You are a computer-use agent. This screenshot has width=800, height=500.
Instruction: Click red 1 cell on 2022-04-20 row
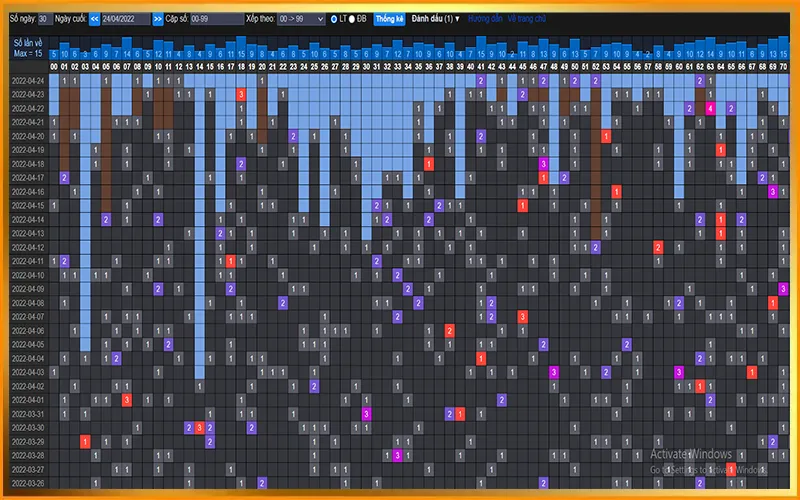(606, 136)
